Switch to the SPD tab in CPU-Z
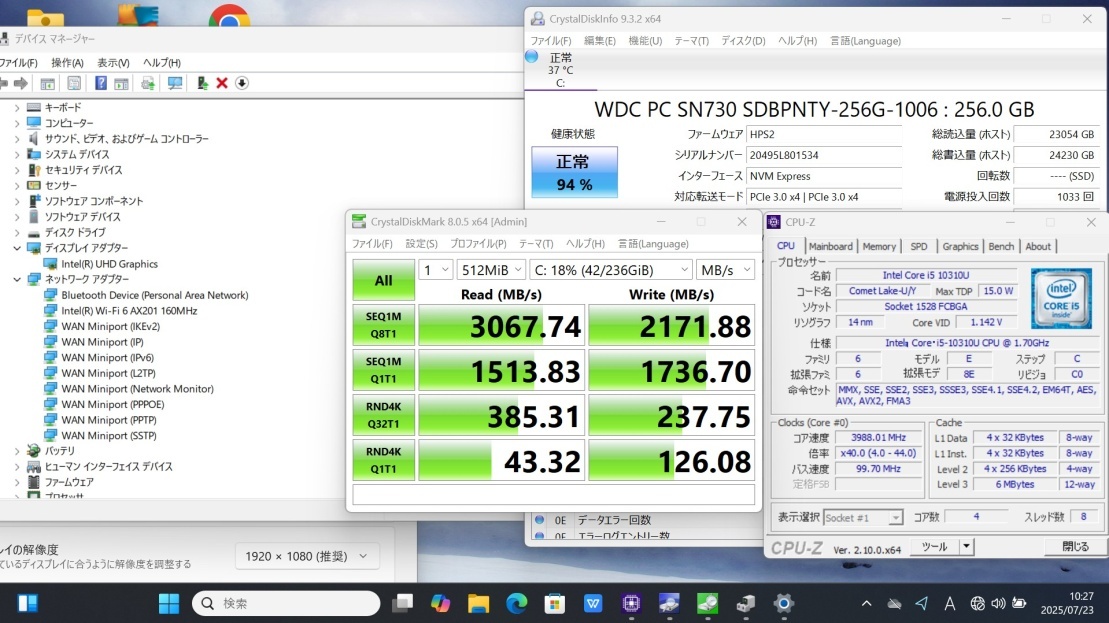Screen dimensions: 1109x623 [919, 246]
